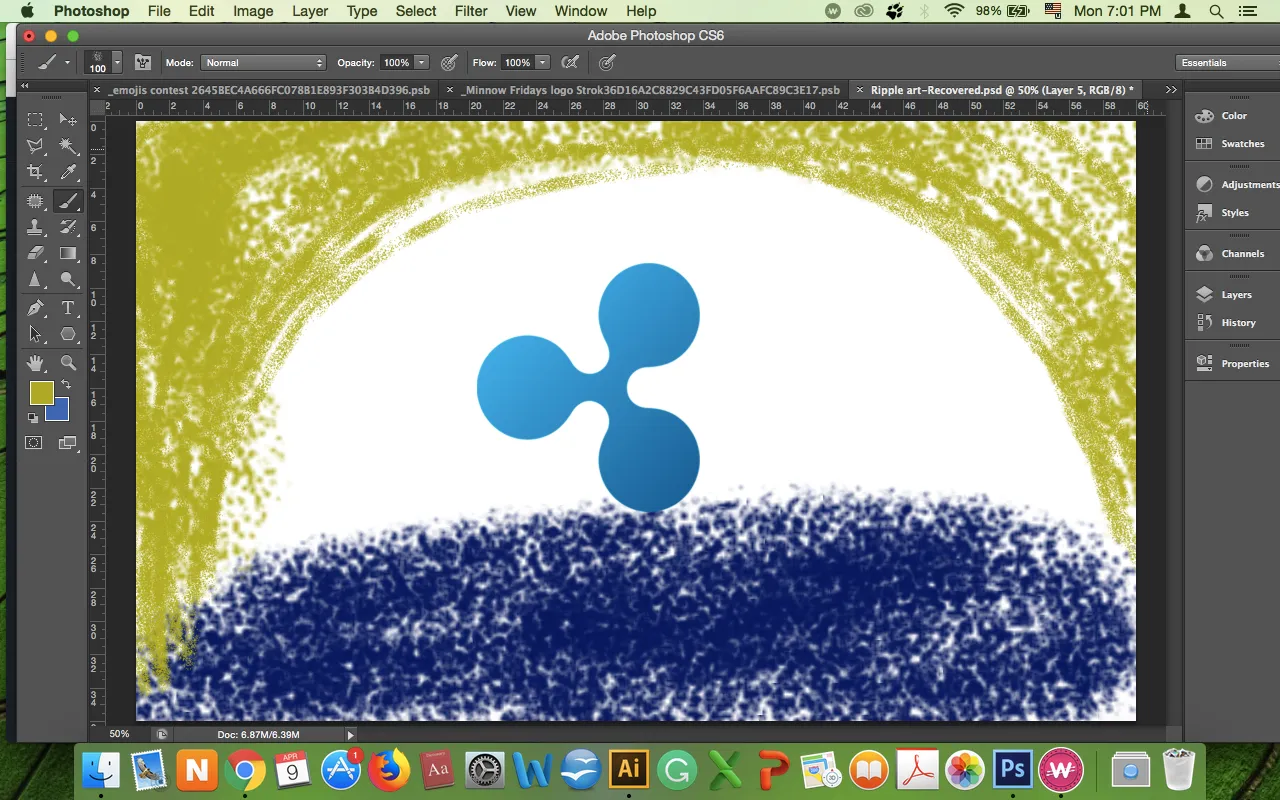The height and width of the screenshot is (800, 1280).
Task: Click the Flow value field
Action: pyautogui.click(x=517, y=62)
